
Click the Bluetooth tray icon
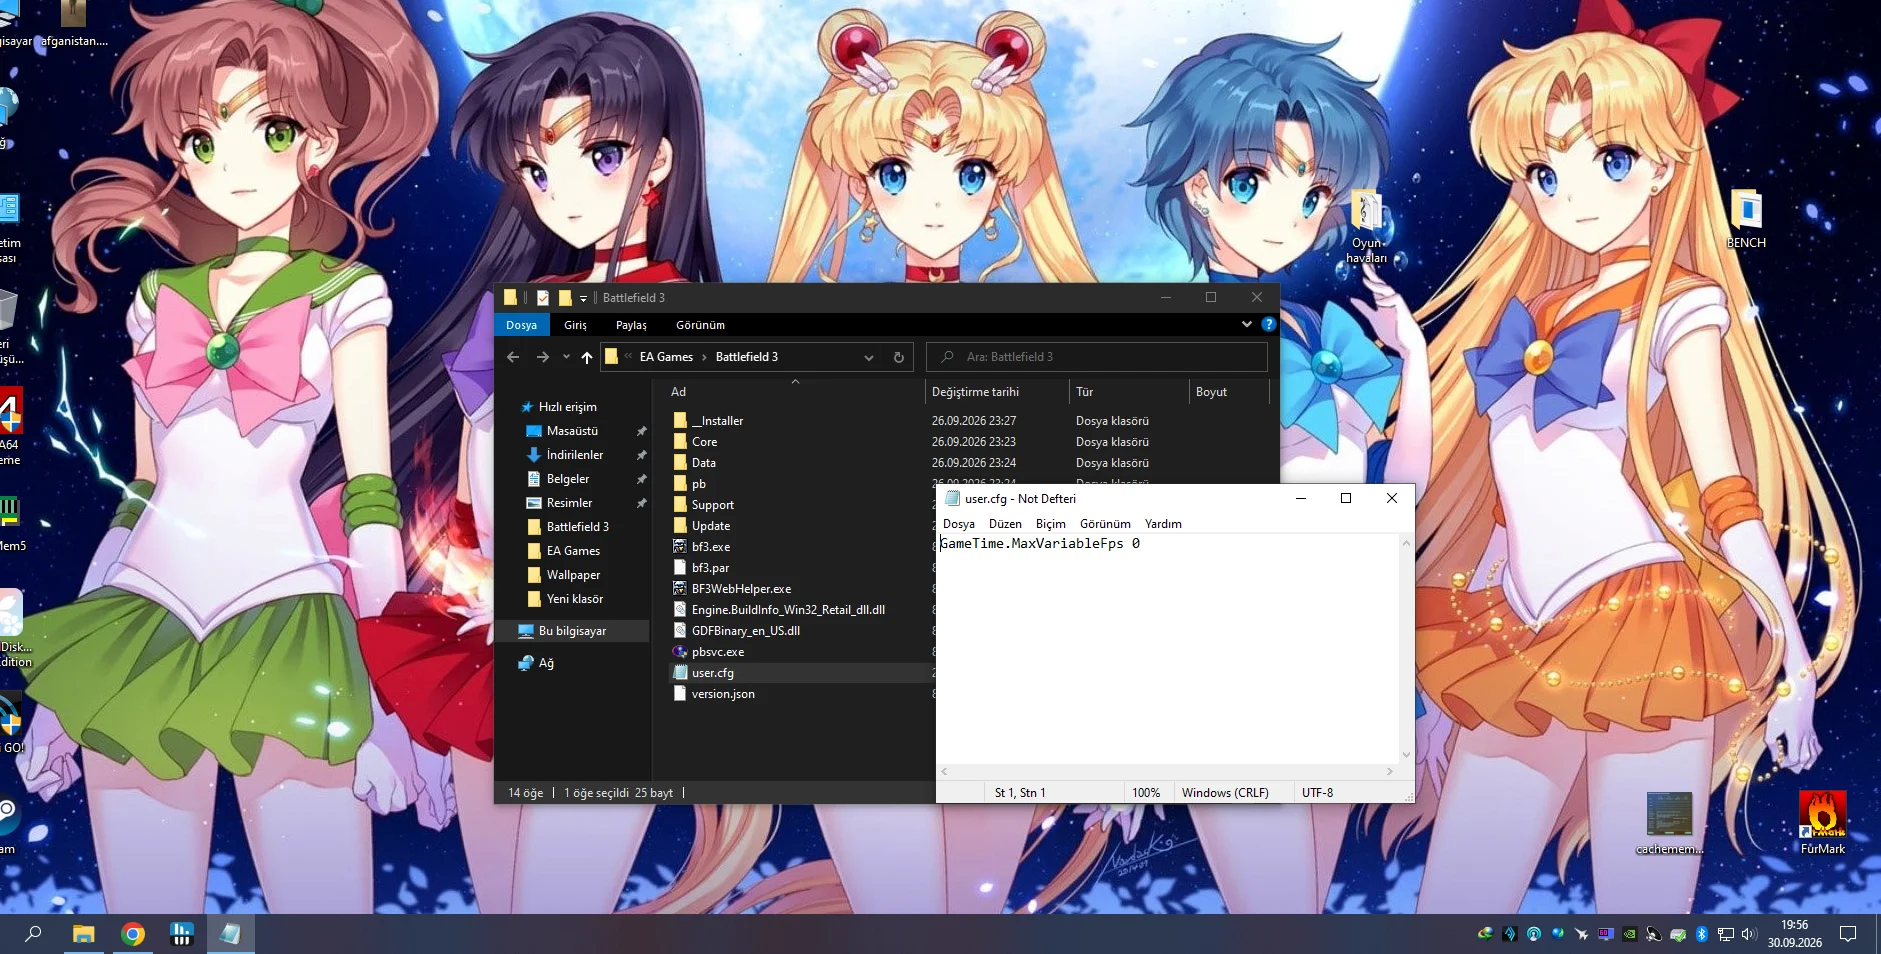click(x=1701, y=934)
